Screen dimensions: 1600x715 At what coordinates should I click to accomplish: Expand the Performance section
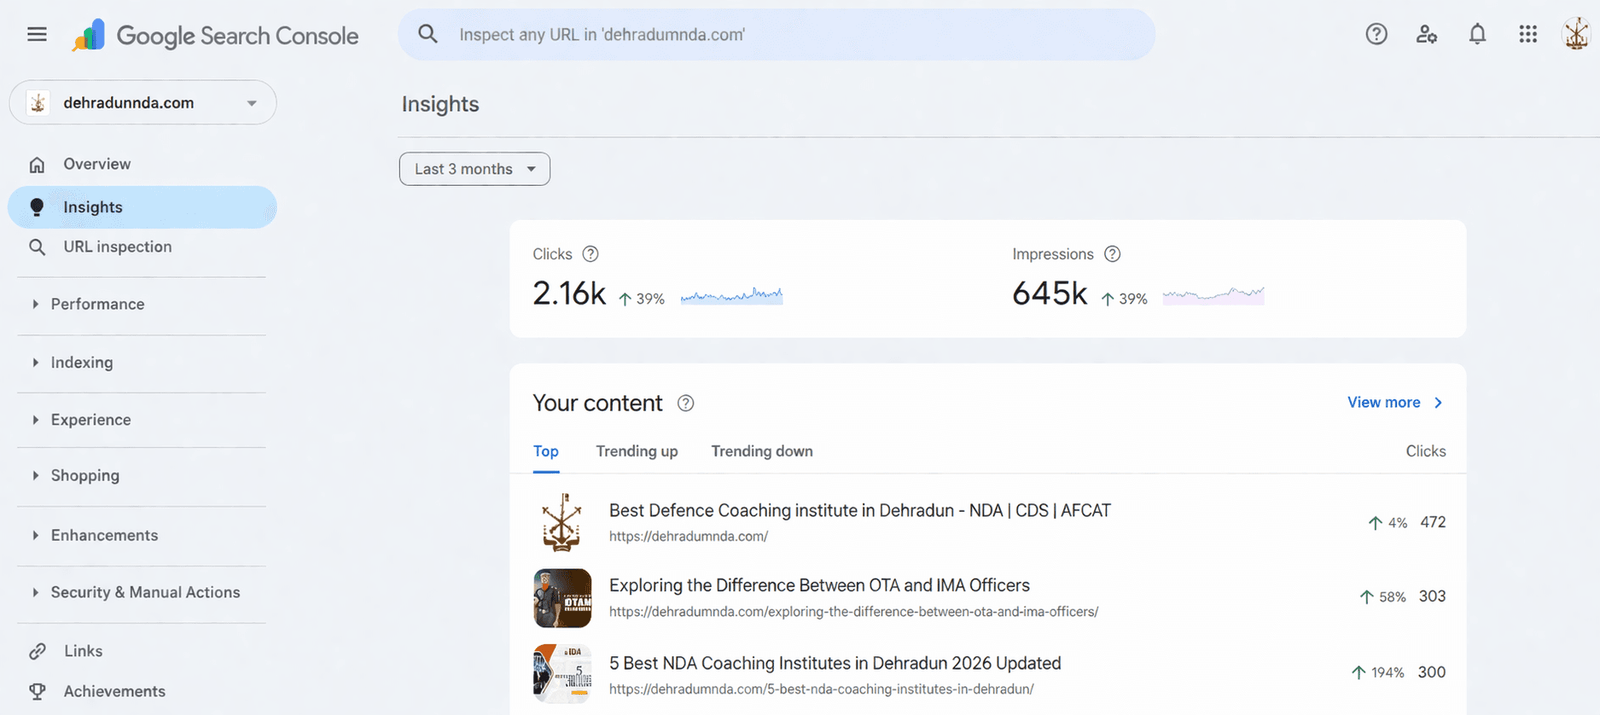tap(97, 304)
